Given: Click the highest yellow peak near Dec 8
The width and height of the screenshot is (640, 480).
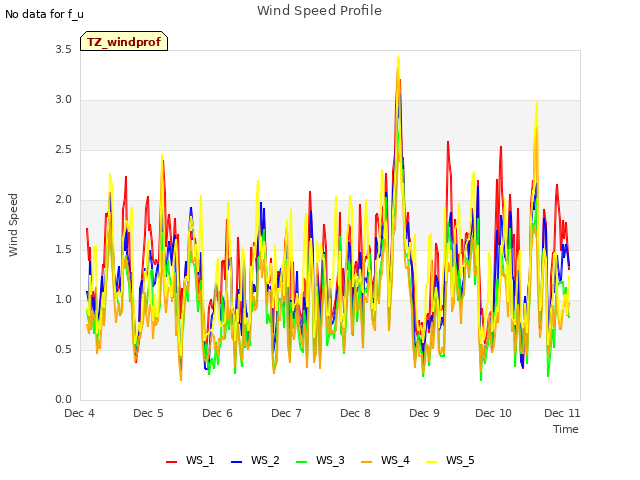Looking at the screenshot, I should 398,58.
